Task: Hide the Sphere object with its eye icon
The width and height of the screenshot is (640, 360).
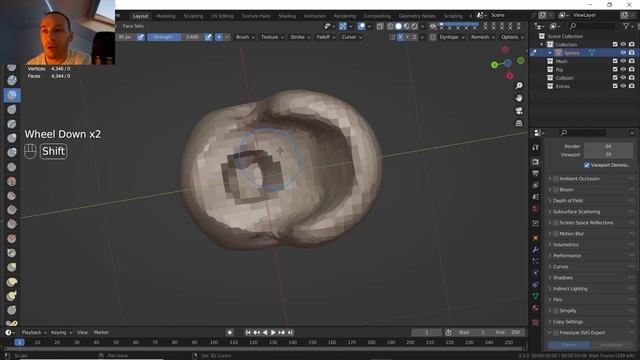Action: coord(623,53)
